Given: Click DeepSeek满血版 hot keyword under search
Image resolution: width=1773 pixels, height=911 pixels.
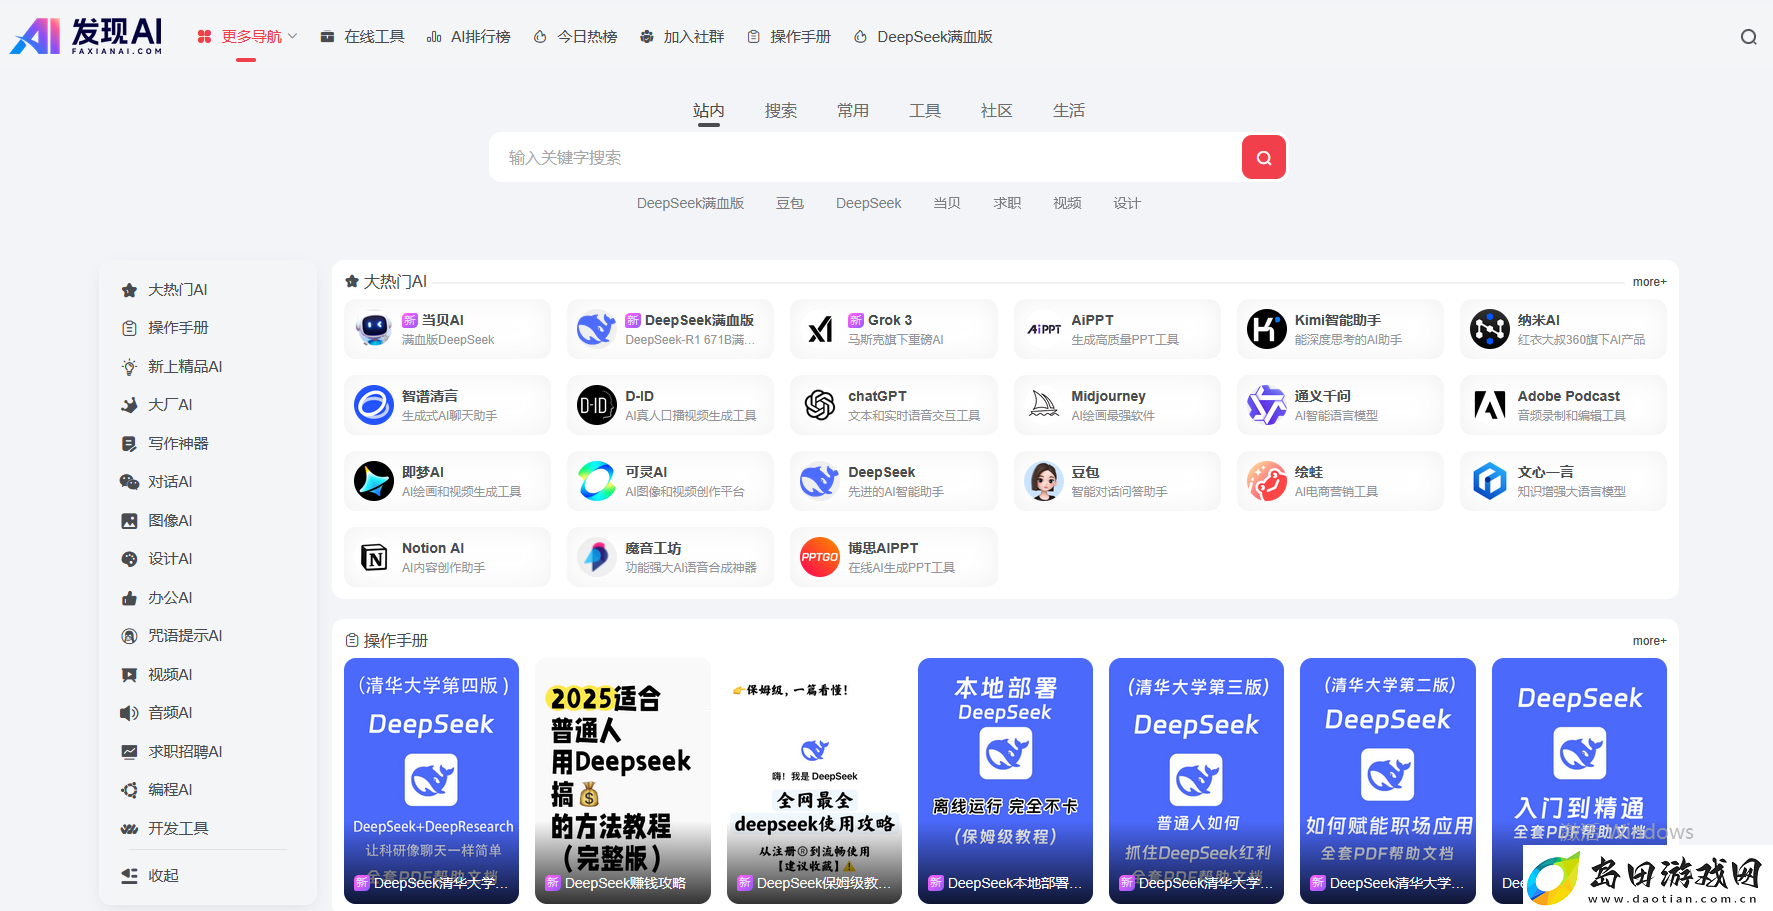Looking at the screenshot, I should tap(690, 203).
